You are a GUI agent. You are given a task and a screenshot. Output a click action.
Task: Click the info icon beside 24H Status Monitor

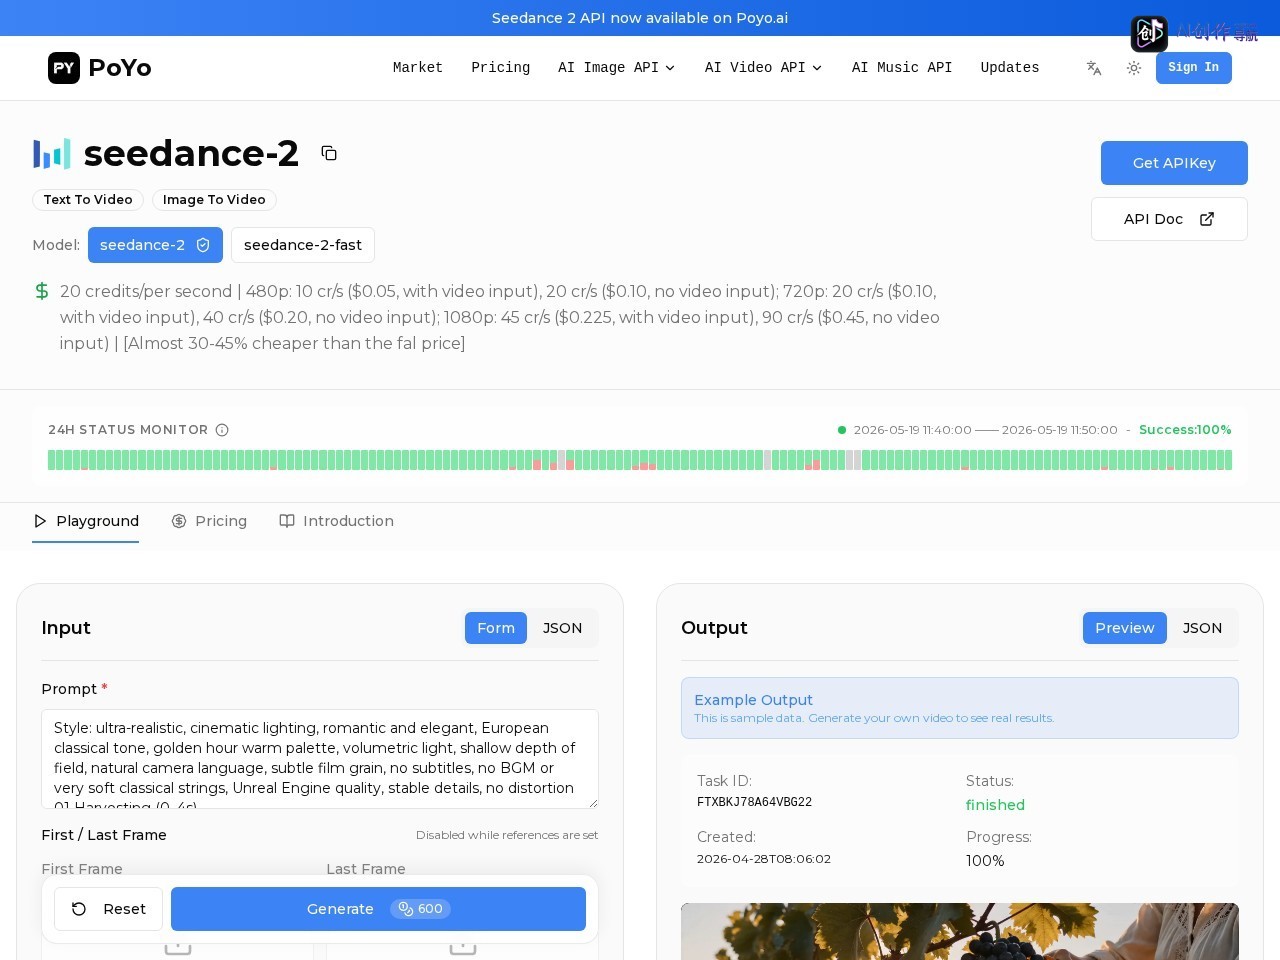click(x=222, y=430)
